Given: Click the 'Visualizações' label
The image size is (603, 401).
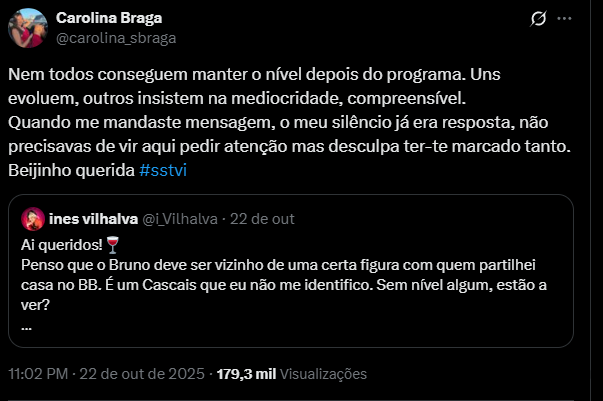Looking at the screenshot, I should click(x=323, y=374).
